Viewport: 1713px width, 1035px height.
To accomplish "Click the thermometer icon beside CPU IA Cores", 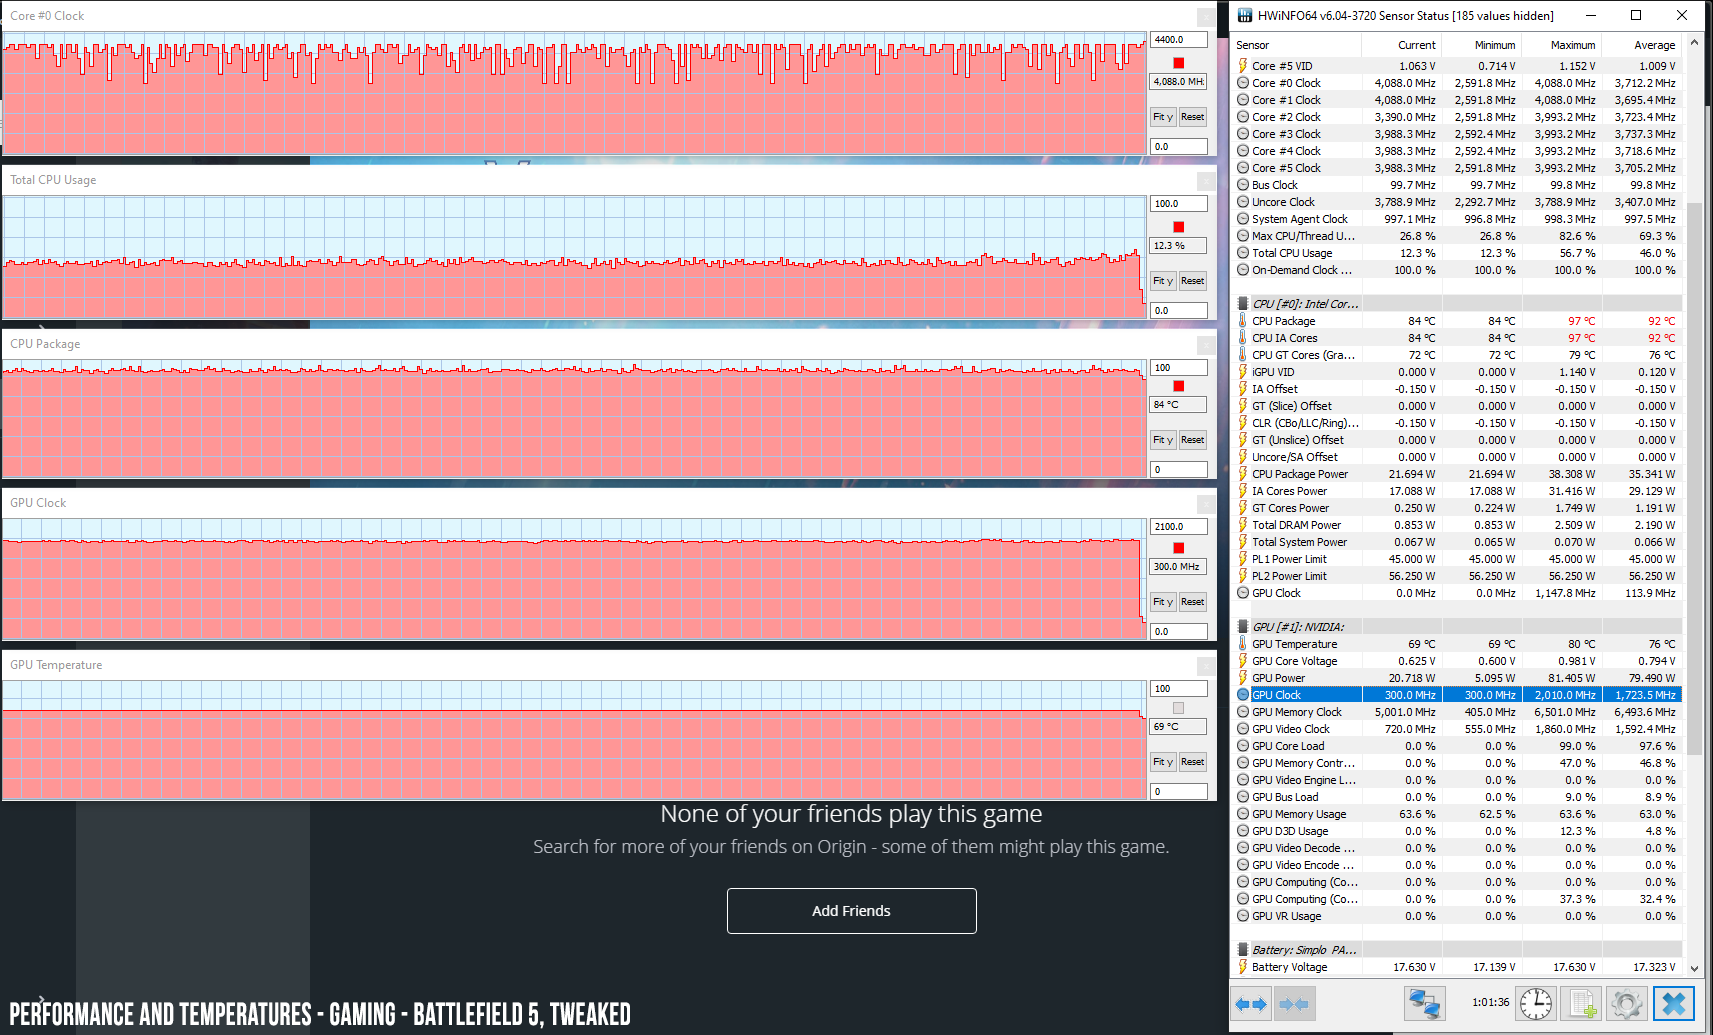I will click(1242, 338).
